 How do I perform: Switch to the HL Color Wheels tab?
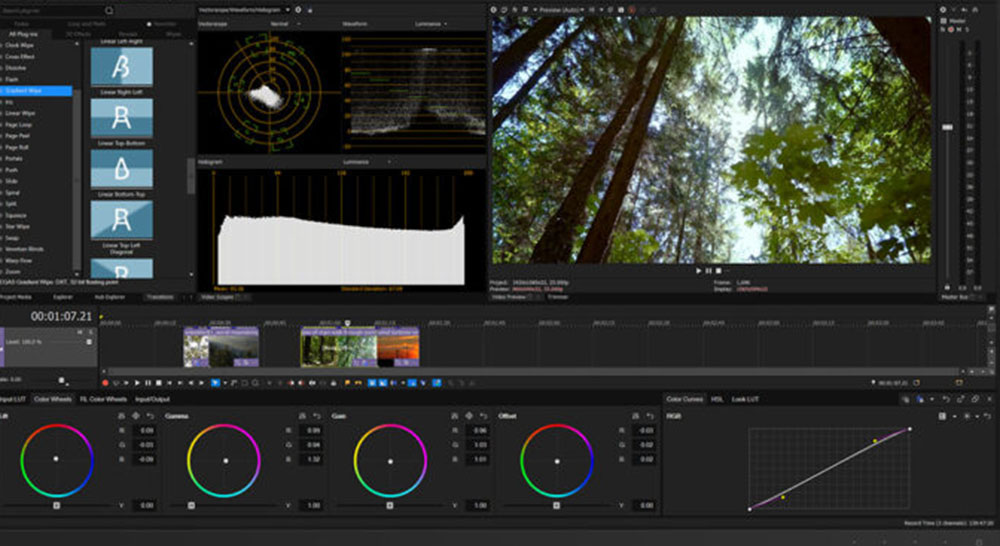click(x=103, y=399)
